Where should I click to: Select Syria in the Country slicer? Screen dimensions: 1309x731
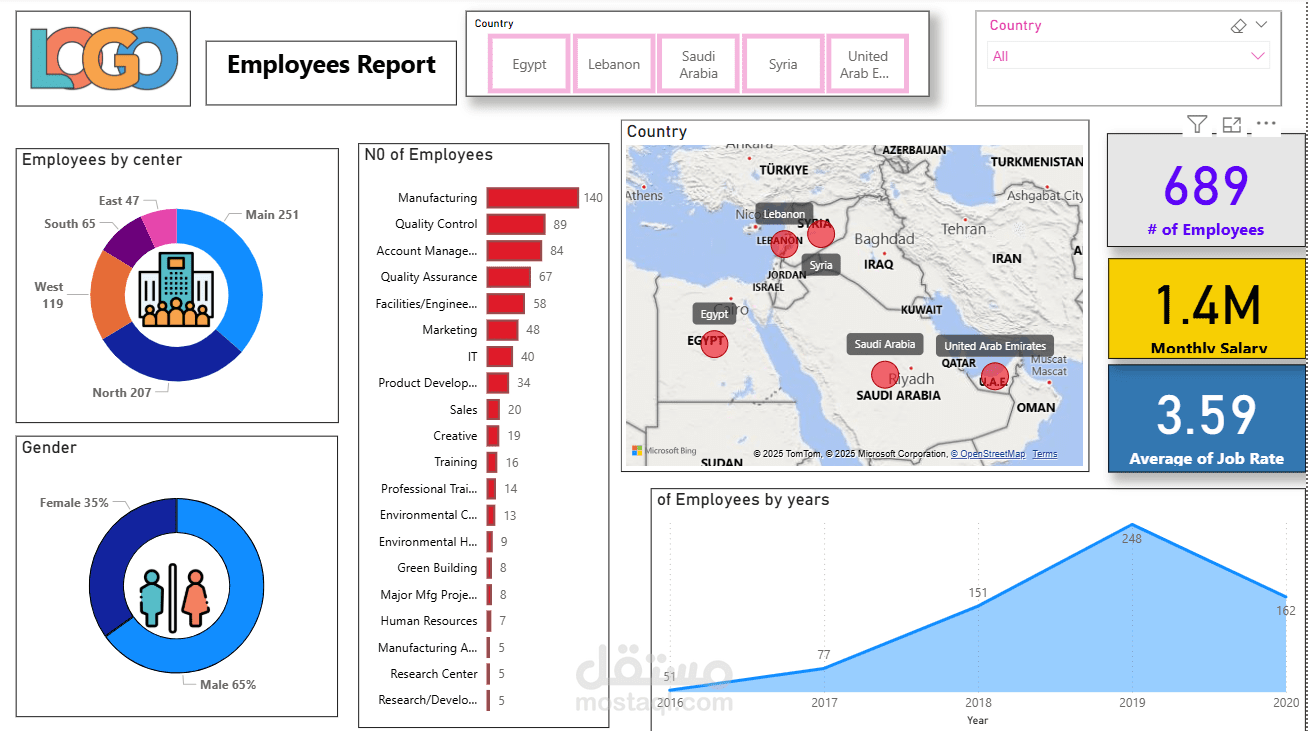783,62
